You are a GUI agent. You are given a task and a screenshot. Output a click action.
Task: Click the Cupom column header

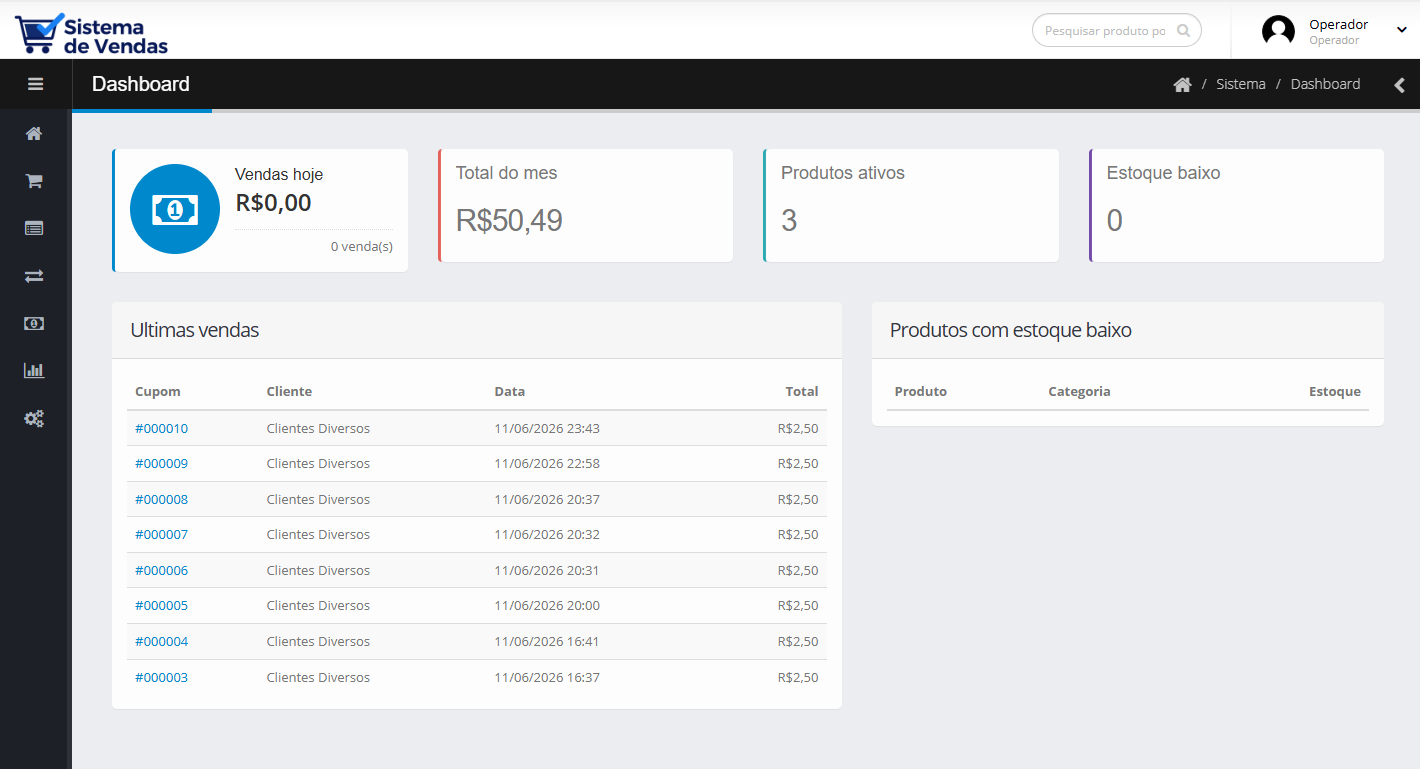[x=158, y=391]
